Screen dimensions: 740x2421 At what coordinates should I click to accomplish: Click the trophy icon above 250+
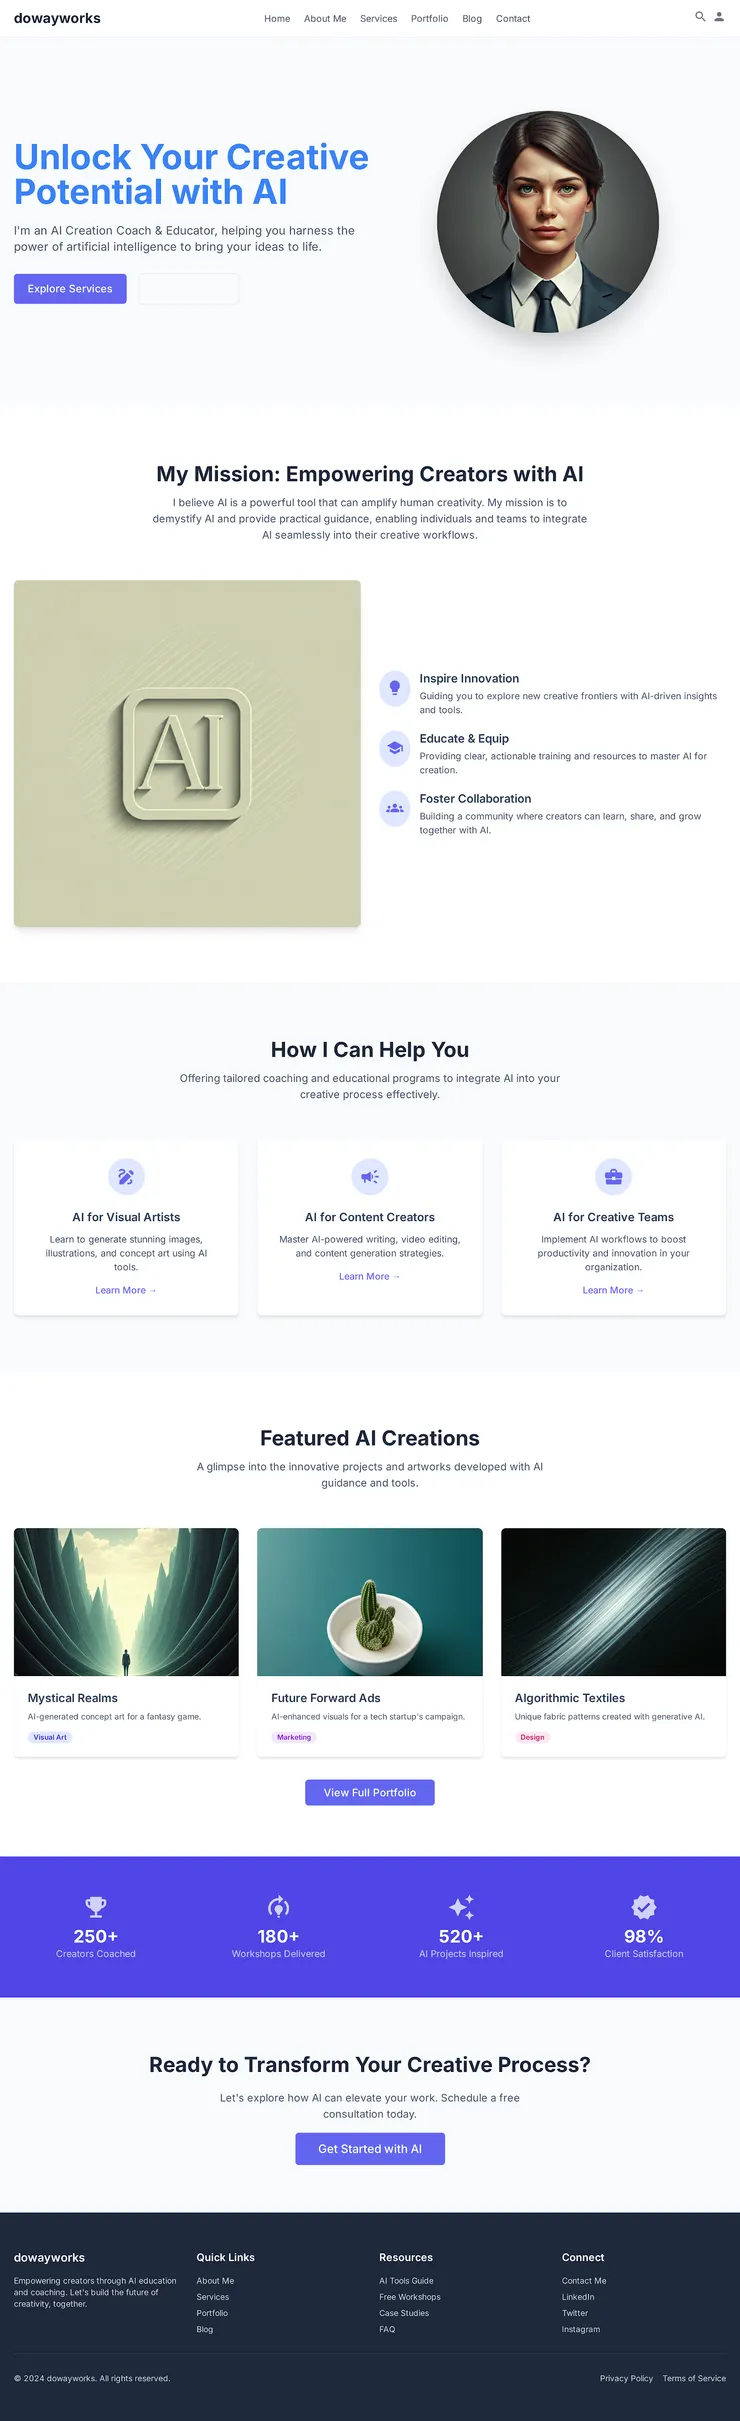tap(96, 1907)
